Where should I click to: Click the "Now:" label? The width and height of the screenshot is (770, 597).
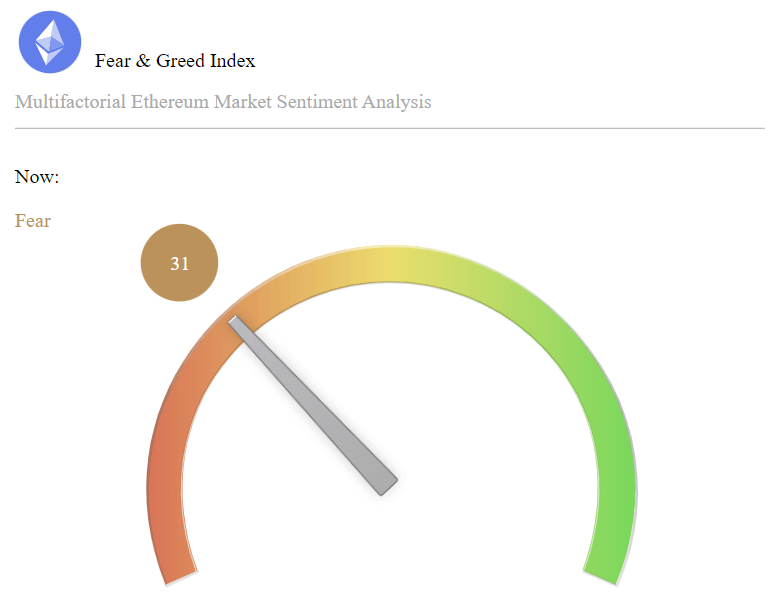coord(37,177)
